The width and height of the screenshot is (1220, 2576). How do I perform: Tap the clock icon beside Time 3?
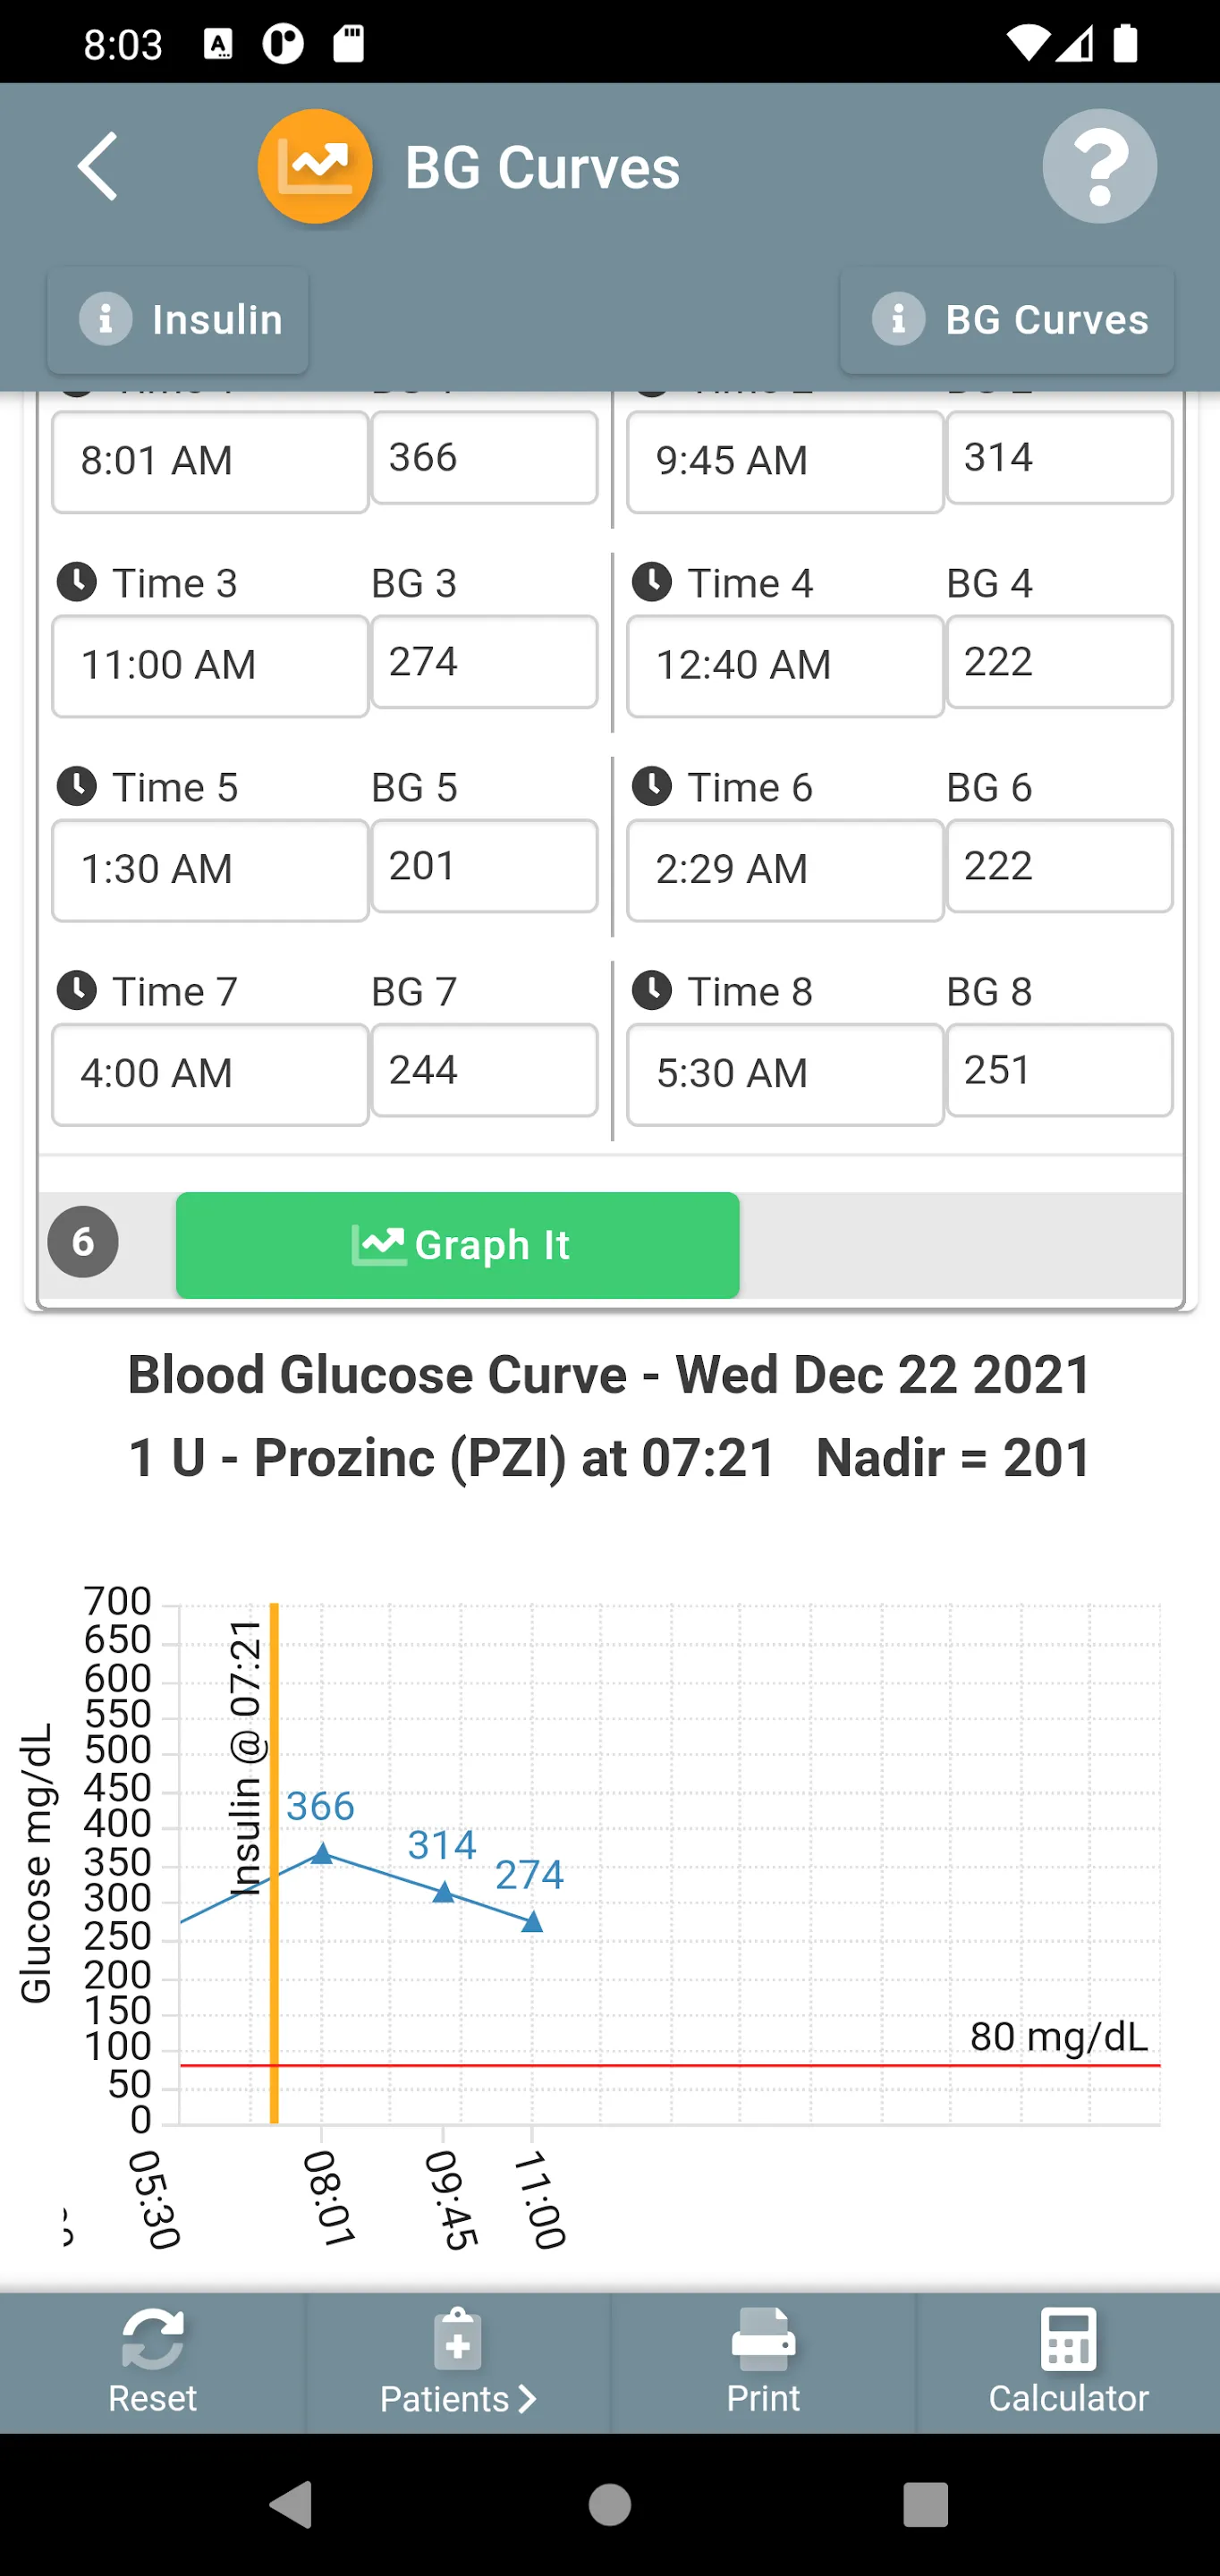(x=77, y=582)
